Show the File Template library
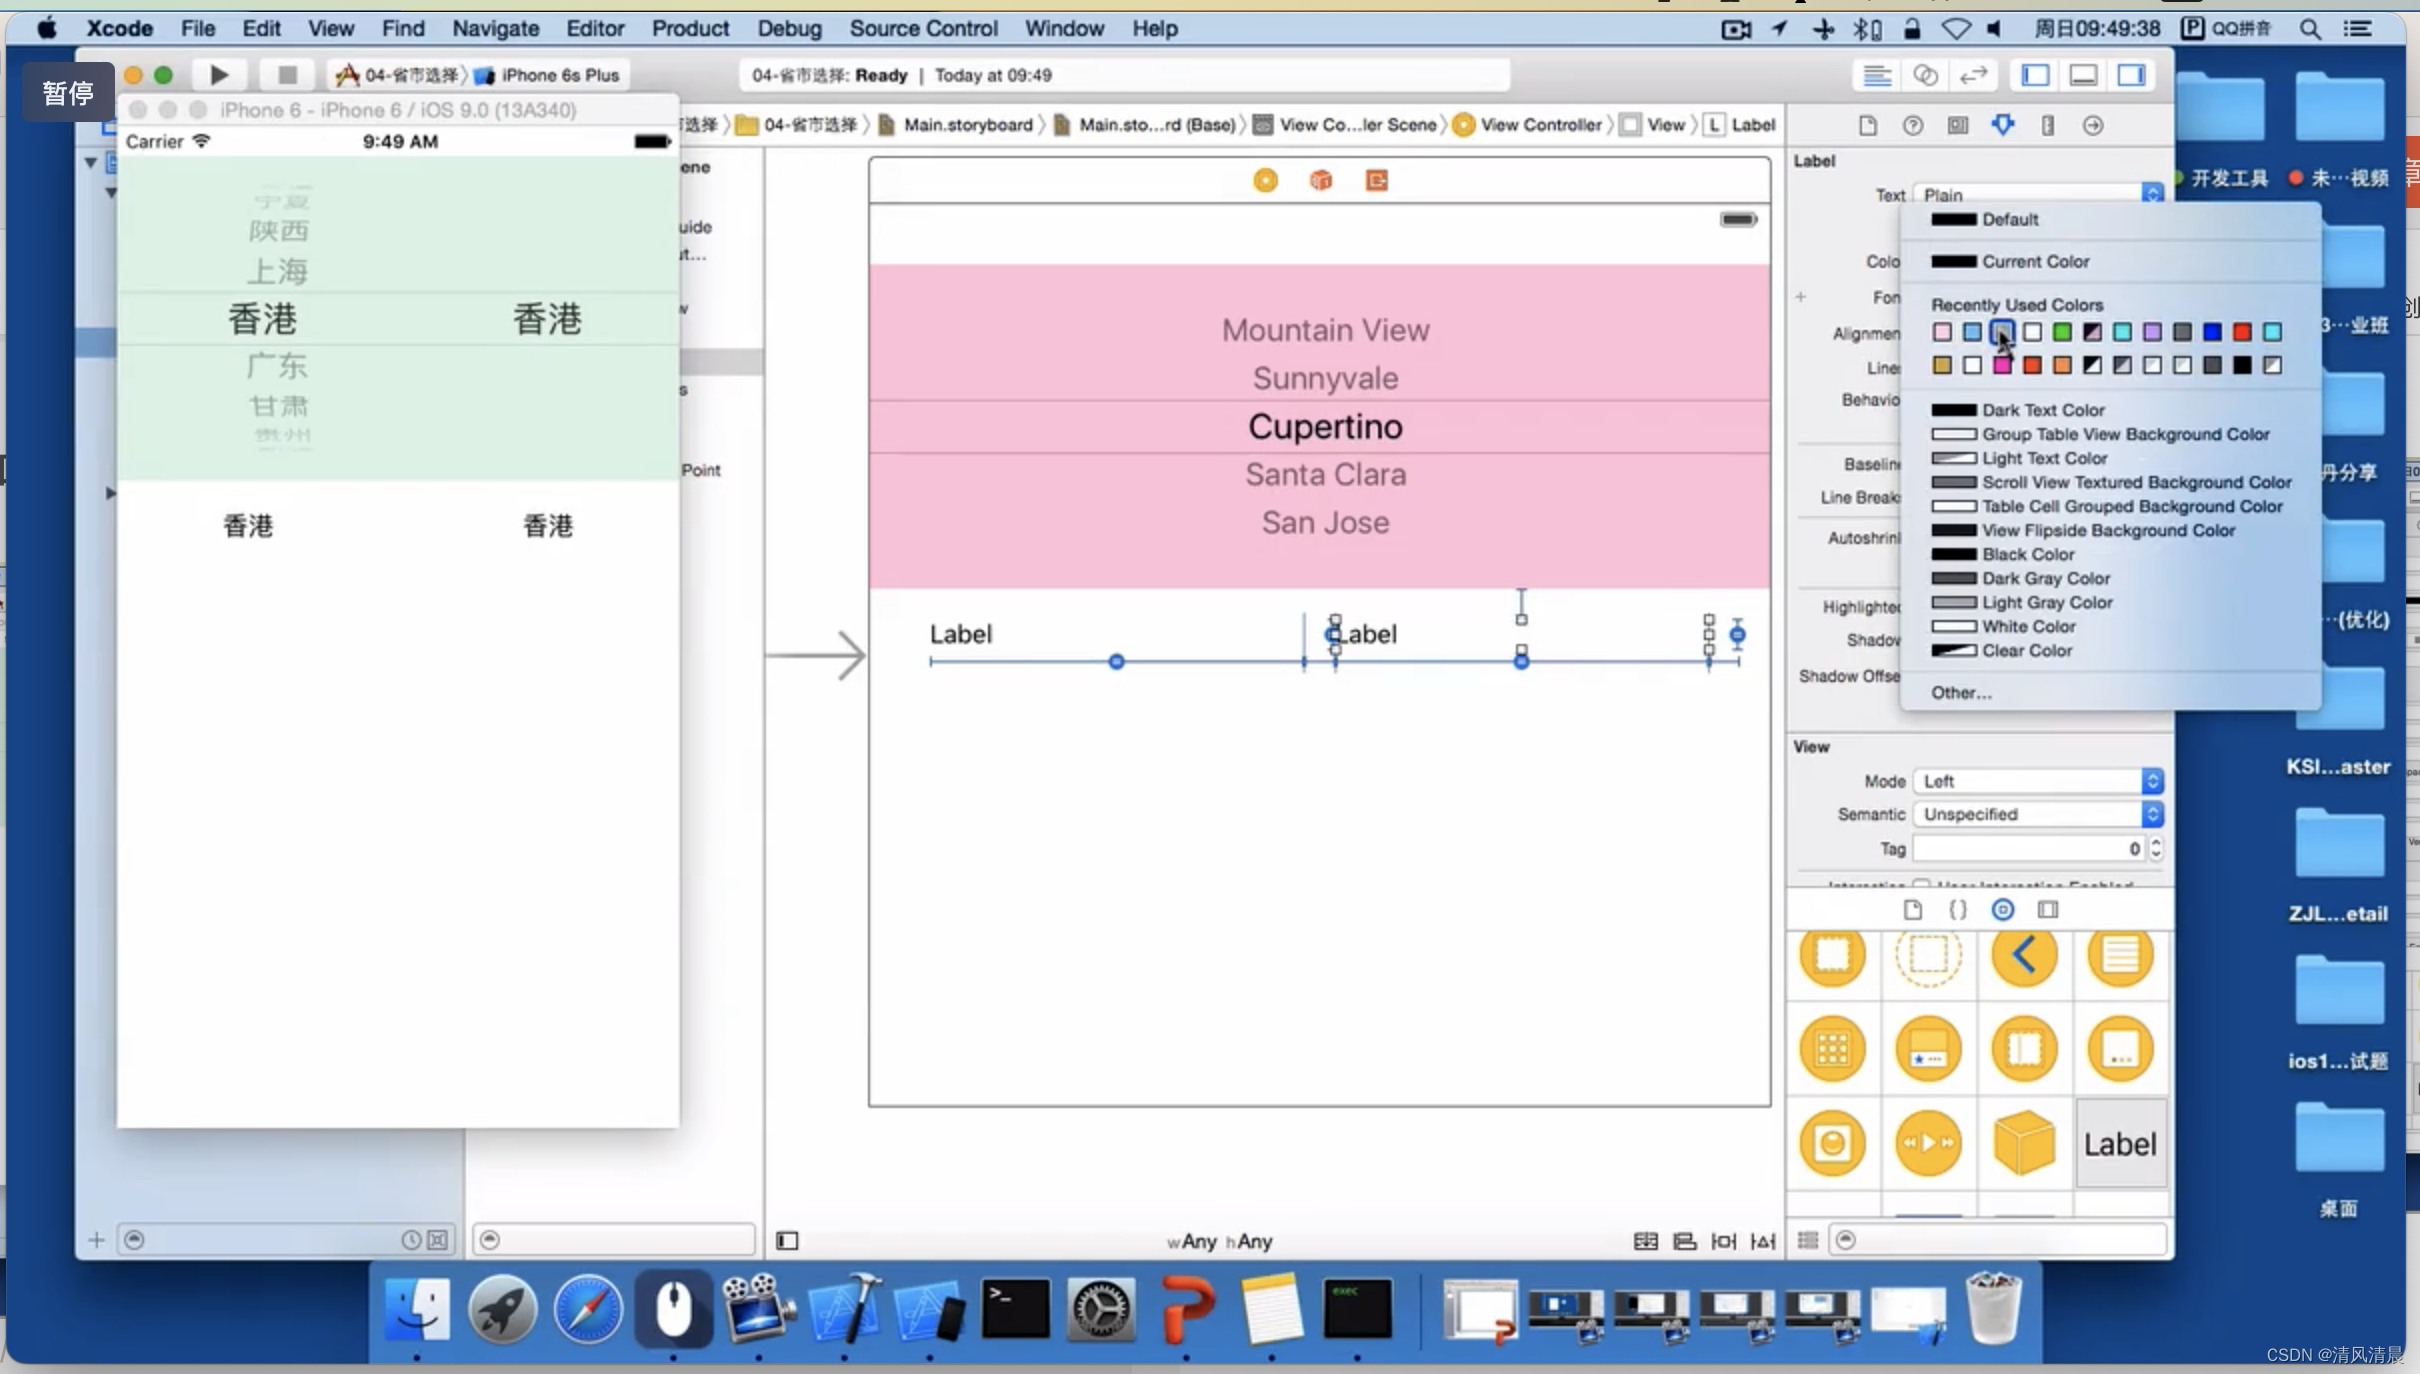 tap(1912, 910)
